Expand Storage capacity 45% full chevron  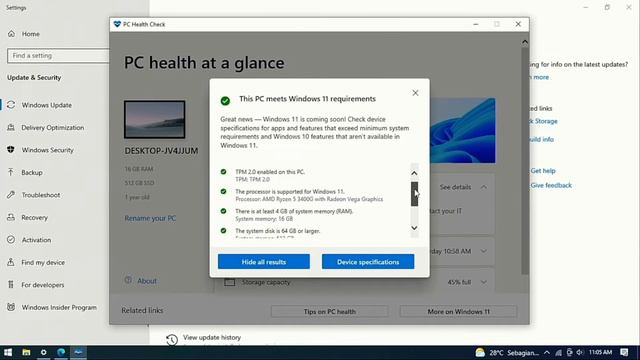pos(484,282)
